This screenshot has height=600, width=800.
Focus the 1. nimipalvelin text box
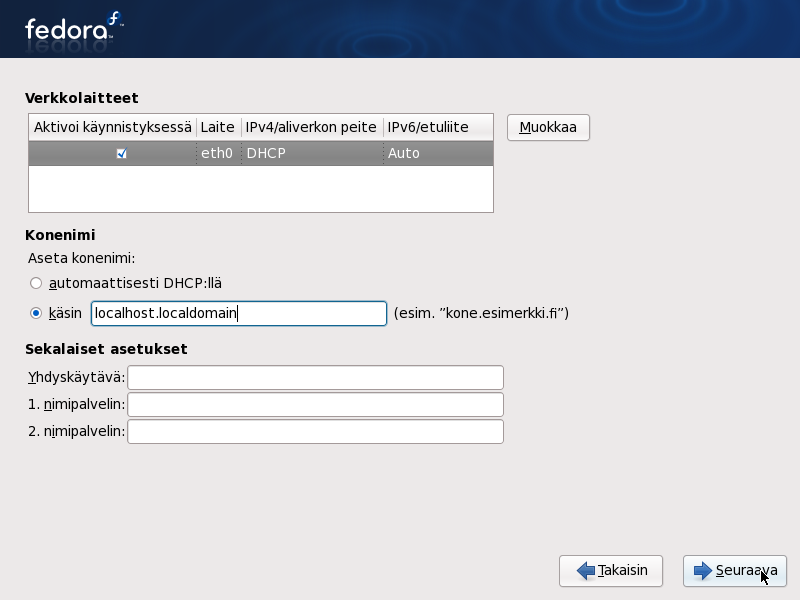point(315,404)
